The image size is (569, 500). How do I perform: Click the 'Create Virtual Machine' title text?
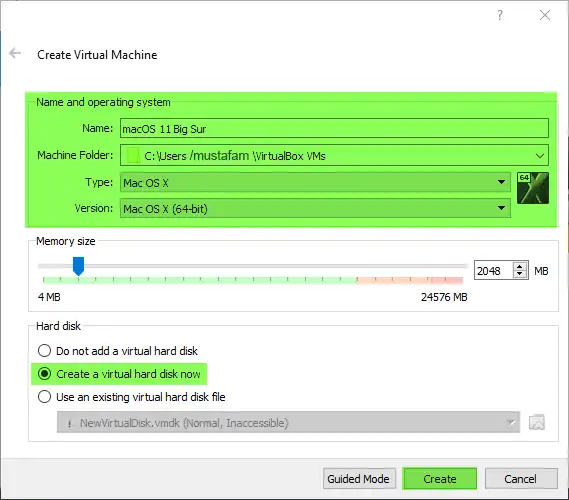coord(97,55)
